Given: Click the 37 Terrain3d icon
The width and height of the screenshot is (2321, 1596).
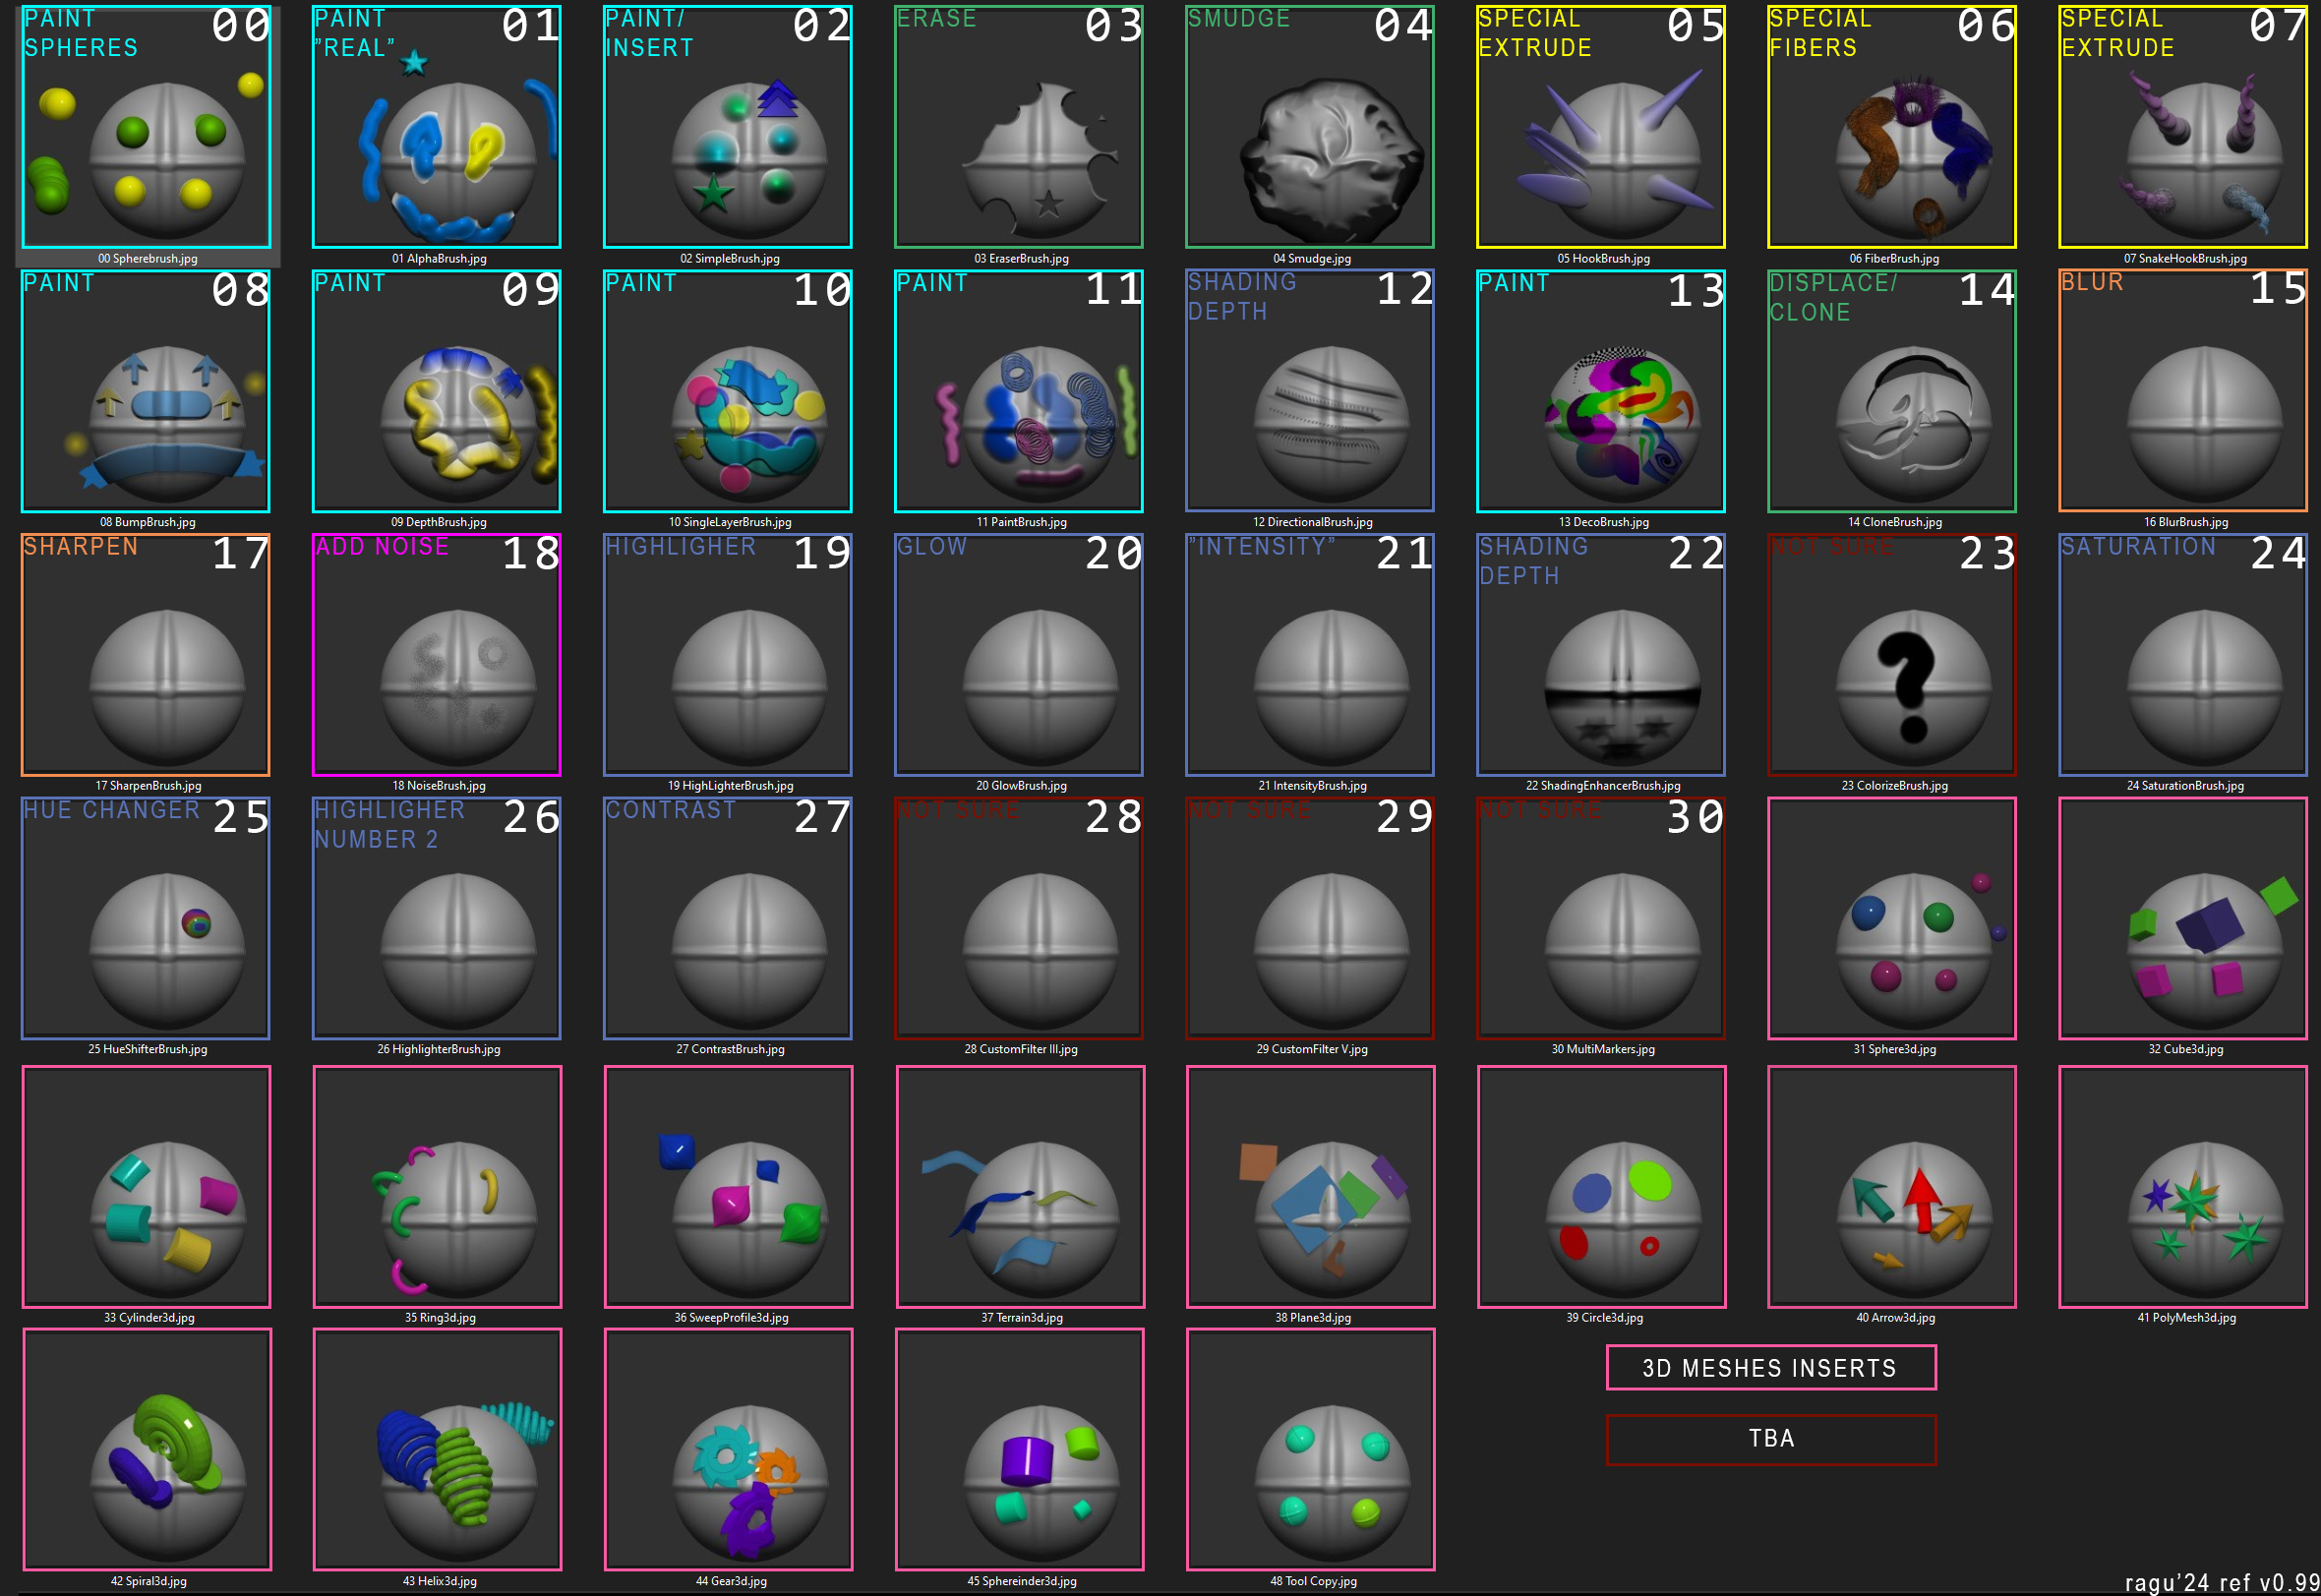Looking at the screenshot, I should pos(1019,1186).
